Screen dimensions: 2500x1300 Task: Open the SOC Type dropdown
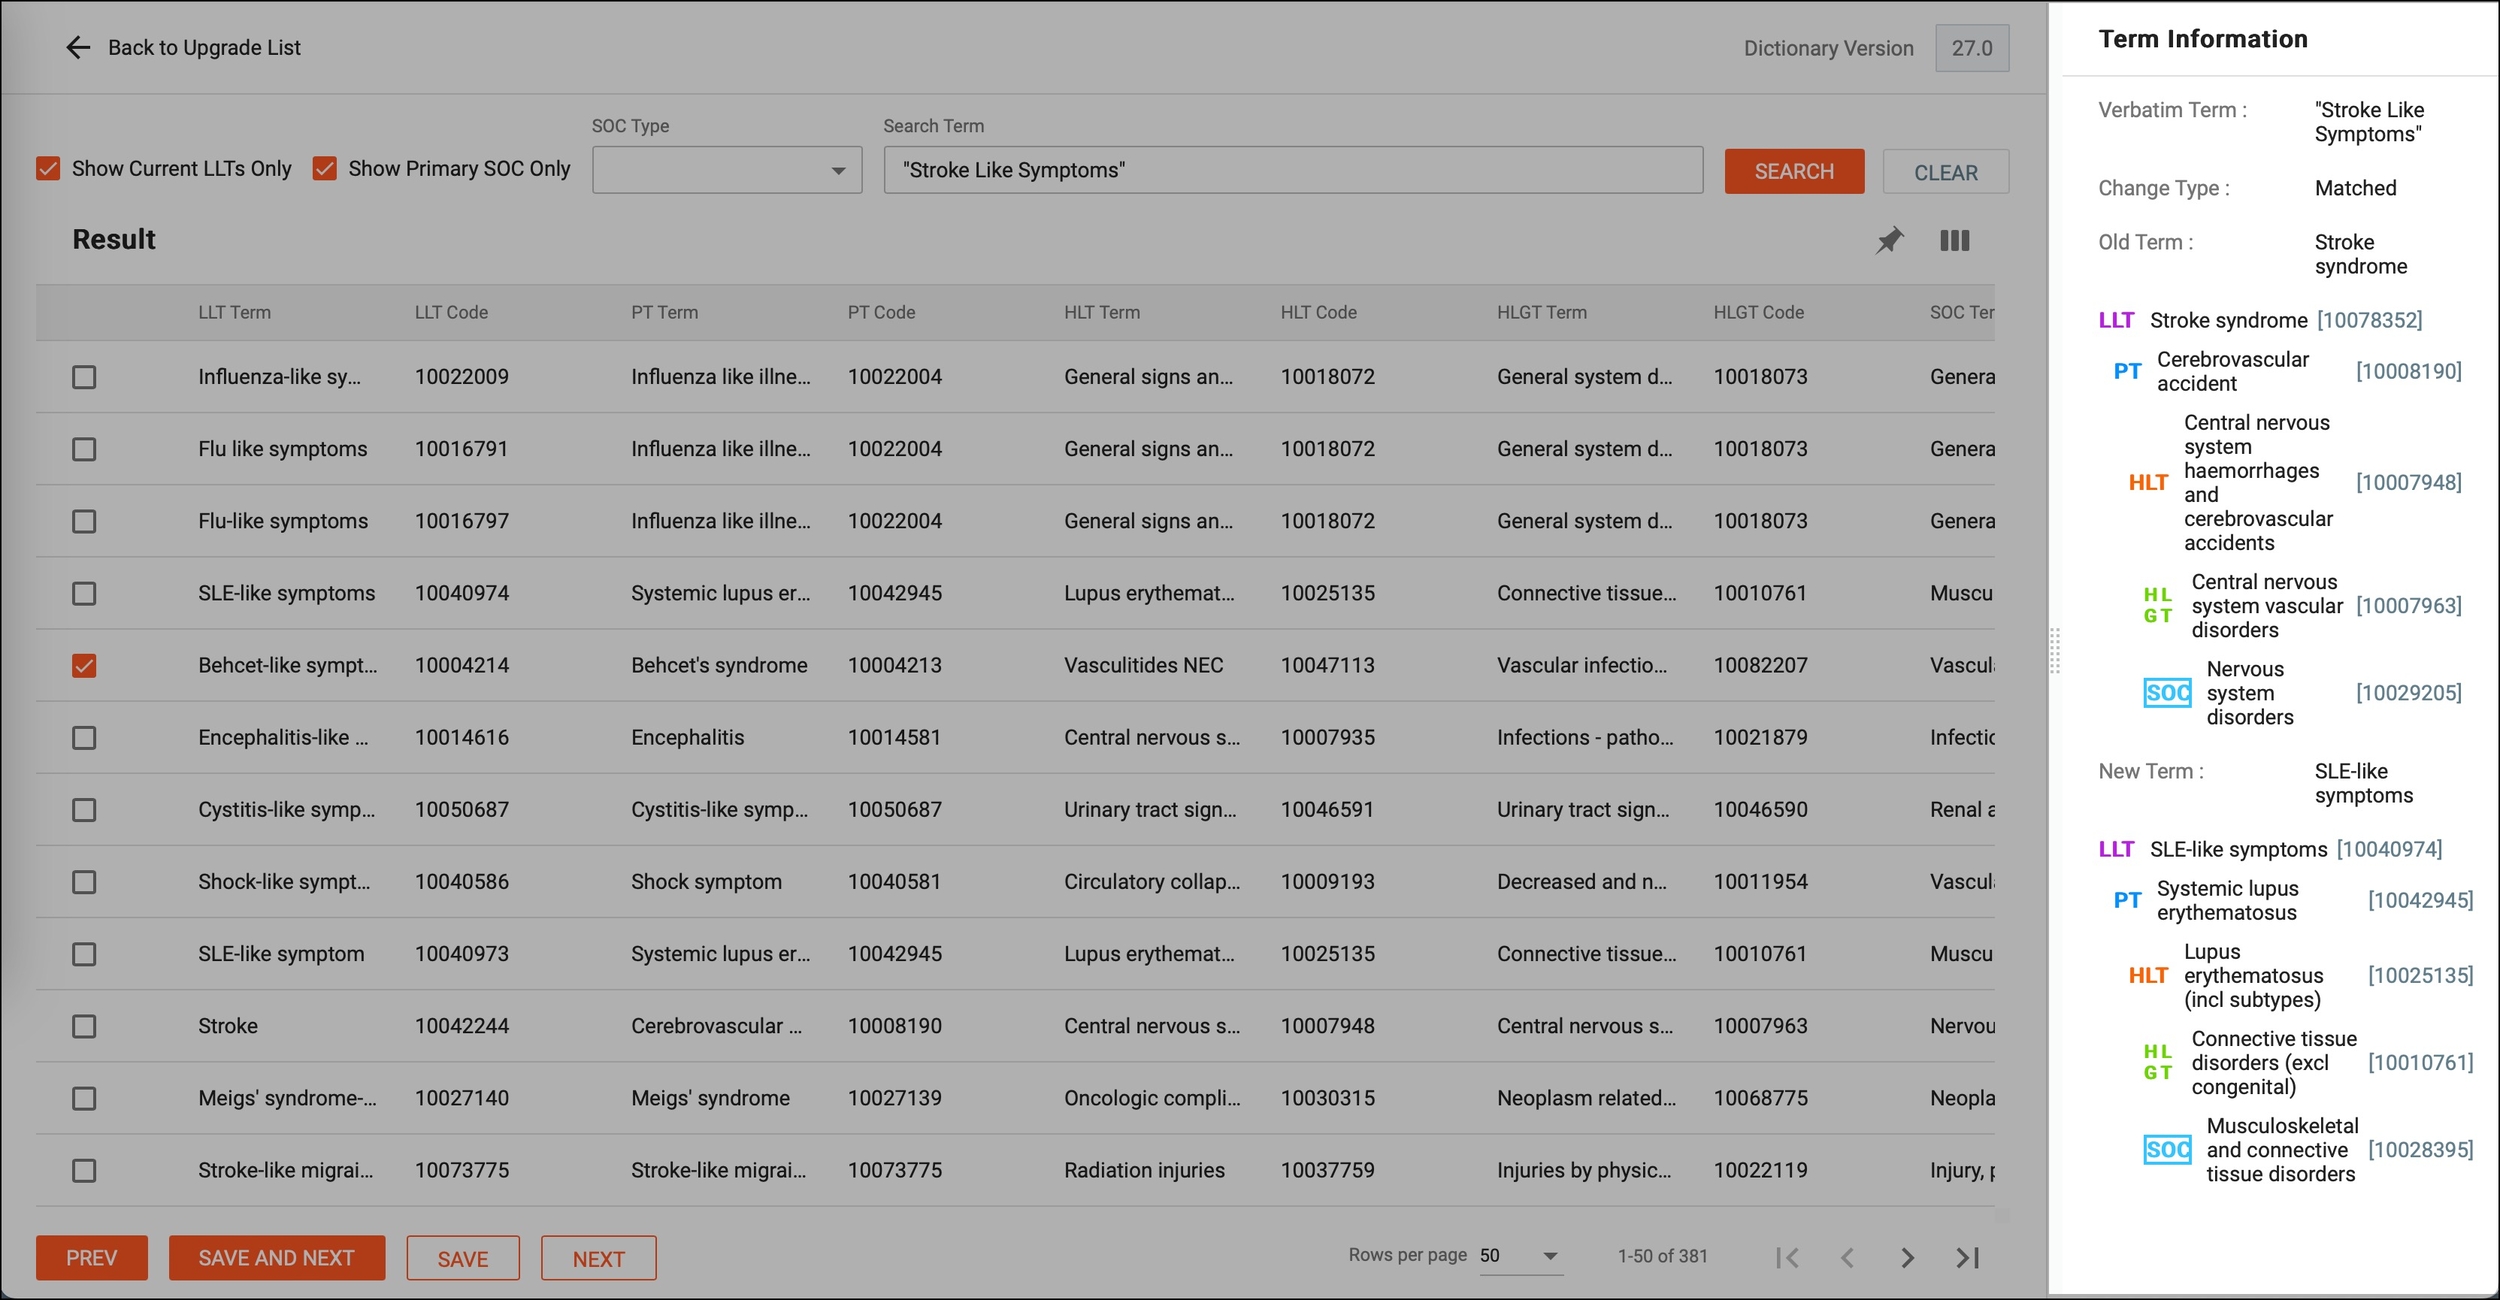pyautogui.click(x=727, y=170)
